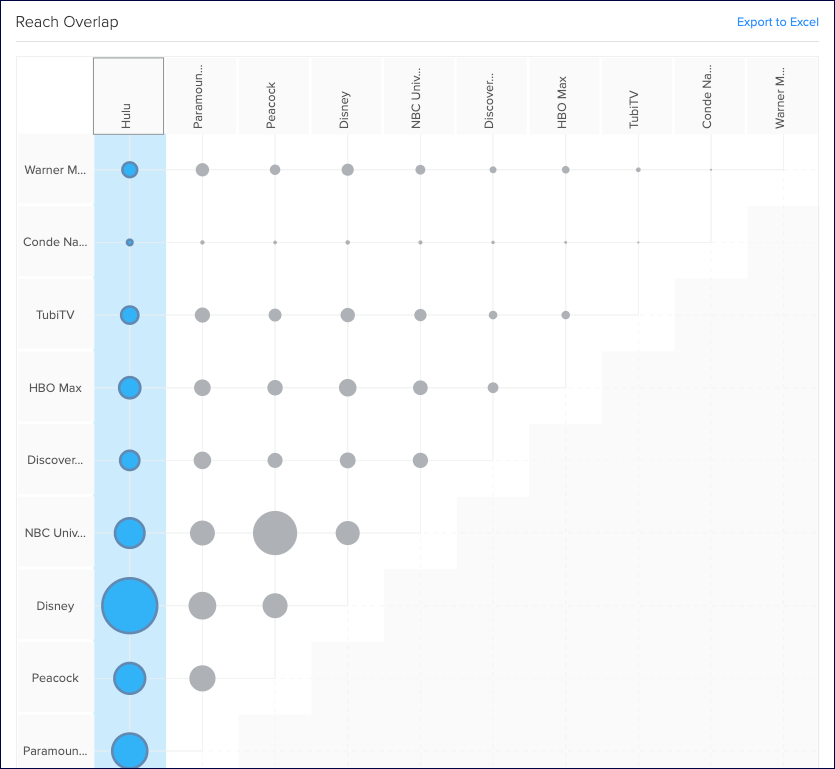Click the large Hulu–Disney overlap bubble
835x769 pixels.
[129, 606]
